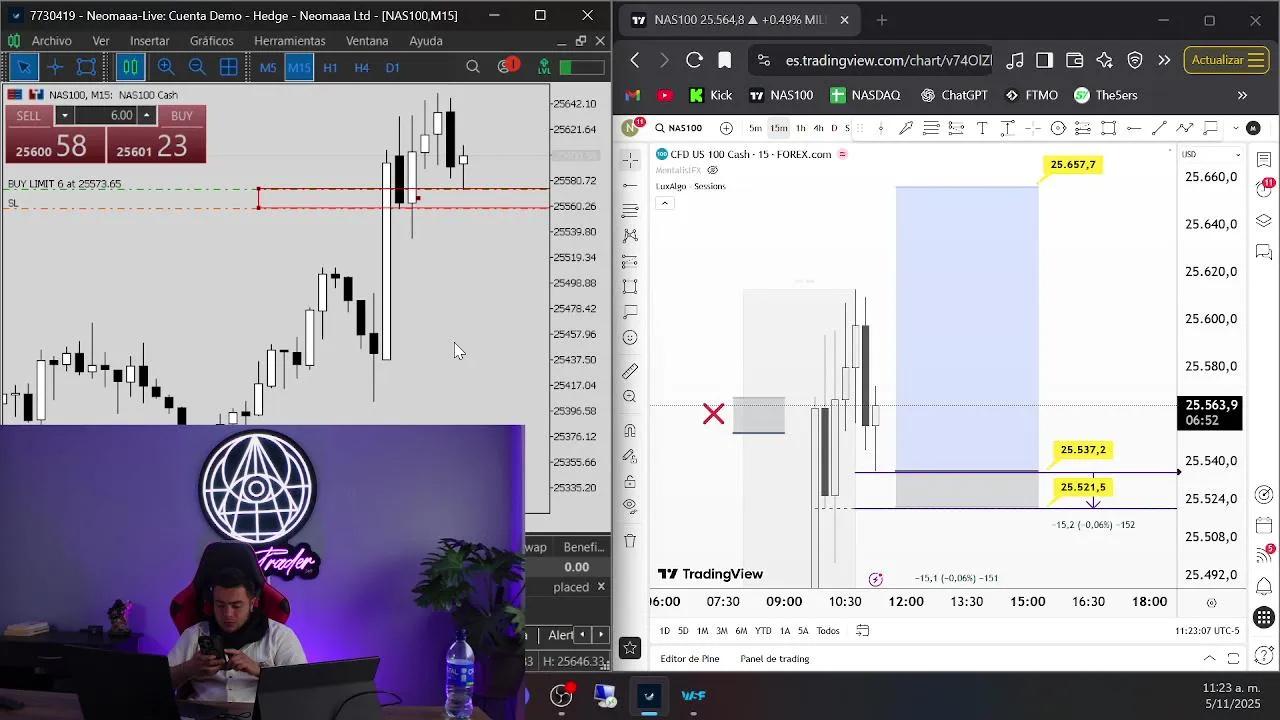The image size is (1280, 720).
Task: Open new browser tab with plus
Action: [881, 20]
